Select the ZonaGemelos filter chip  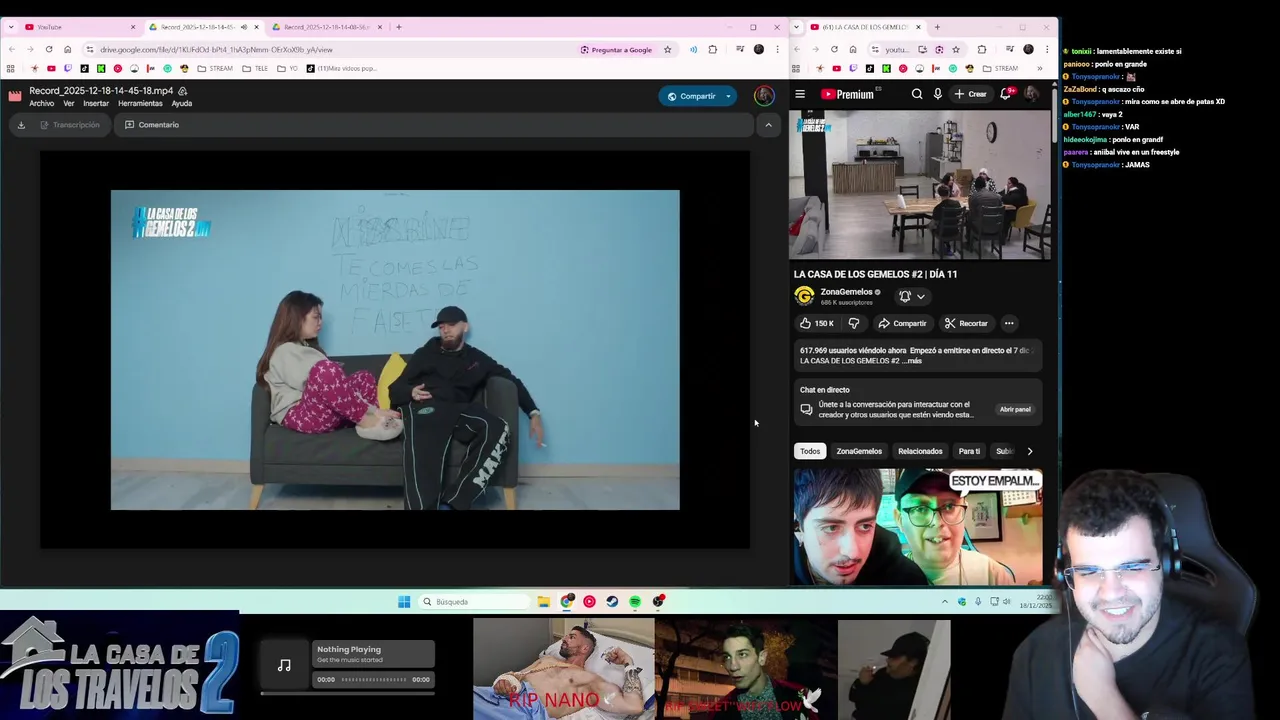[859, 451]
